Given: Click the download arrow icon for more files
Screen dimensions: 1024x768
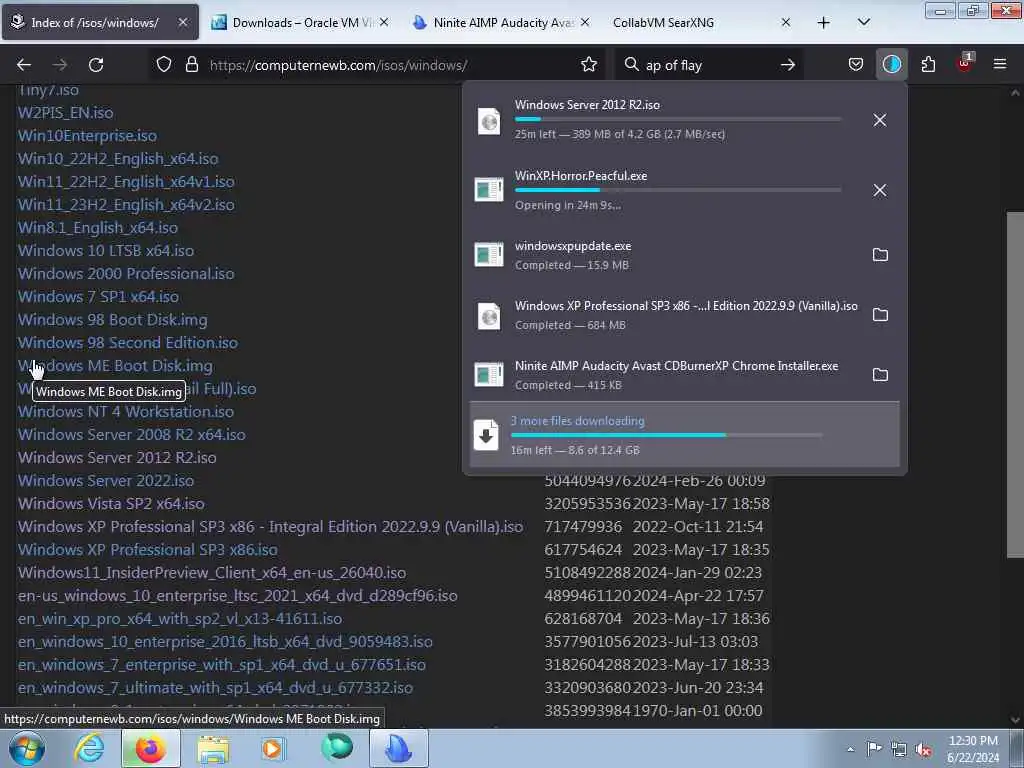Looking at the screenshot, I should (x=487, y=435).
